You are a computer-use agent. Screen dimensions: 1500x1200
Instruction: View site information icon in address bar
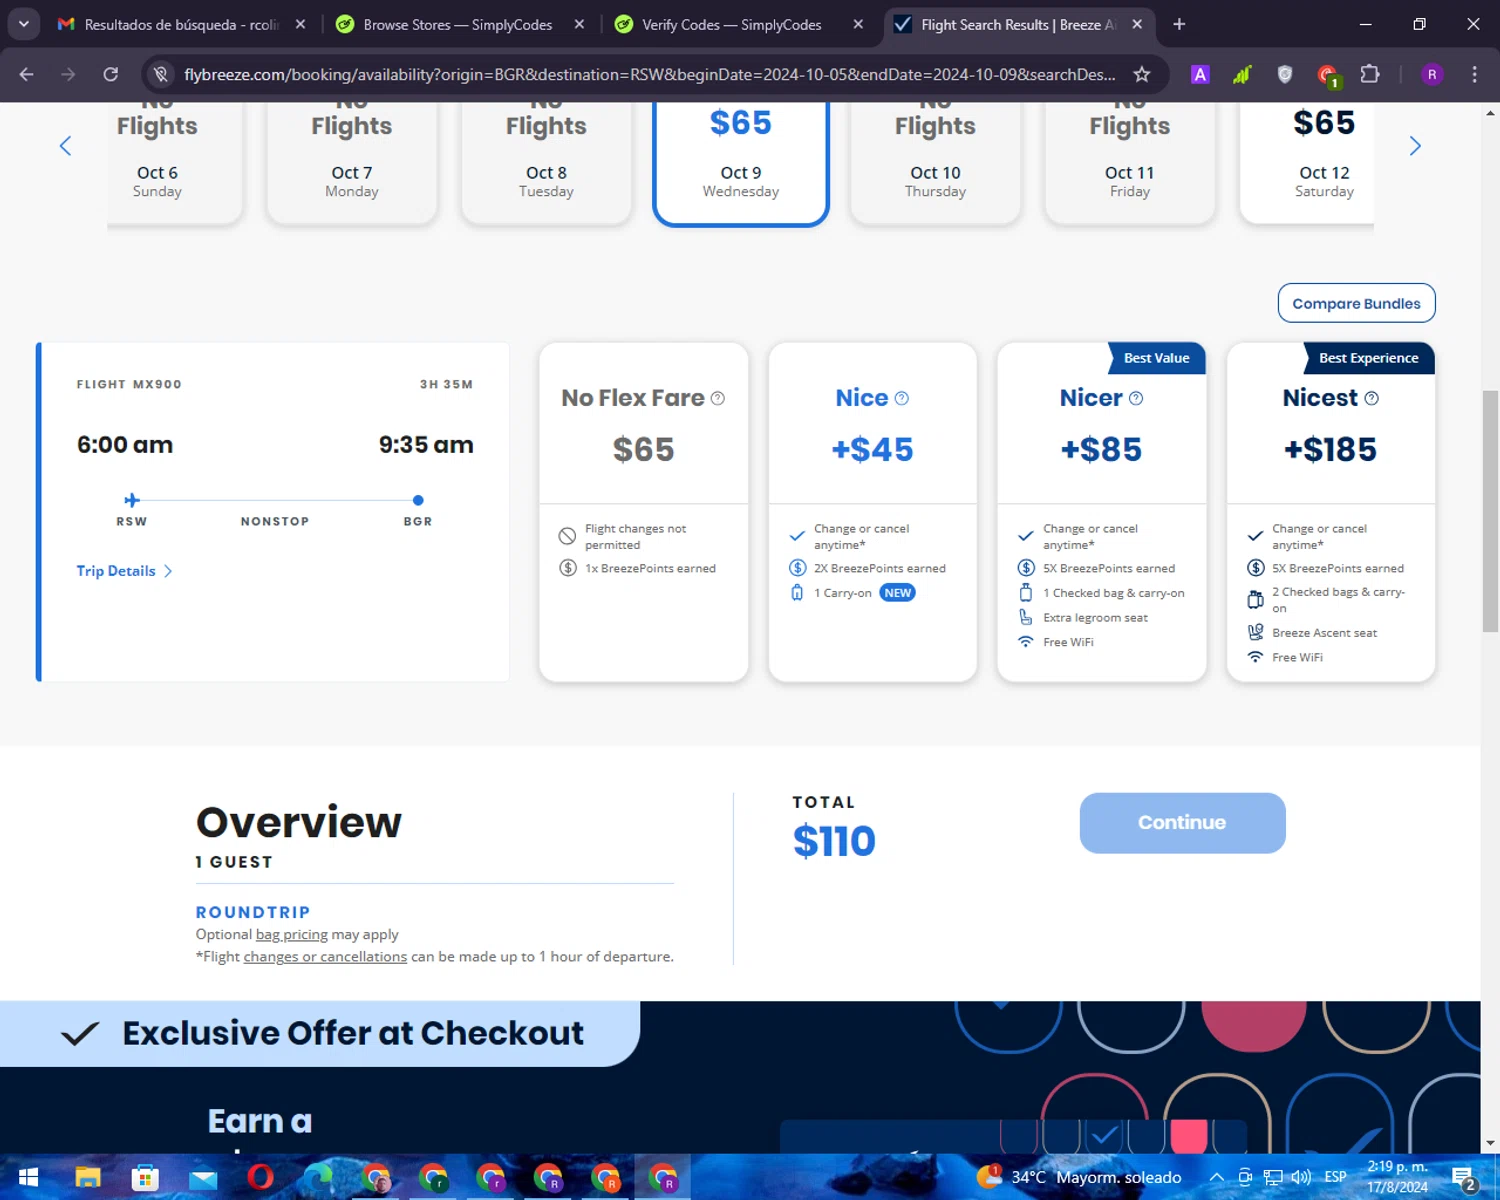(161, 74)
